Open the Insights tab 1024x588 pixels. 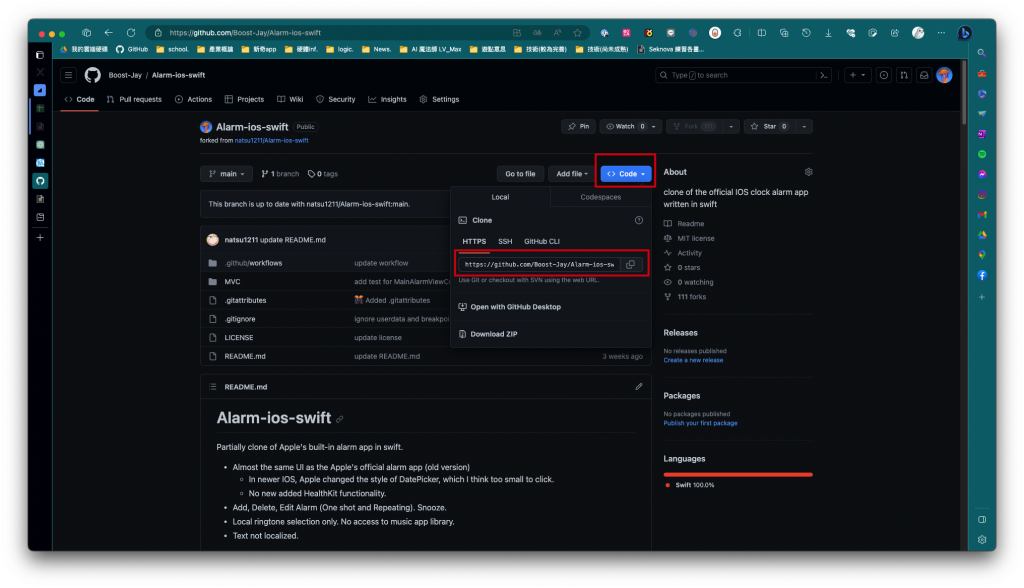click(387, 99)
